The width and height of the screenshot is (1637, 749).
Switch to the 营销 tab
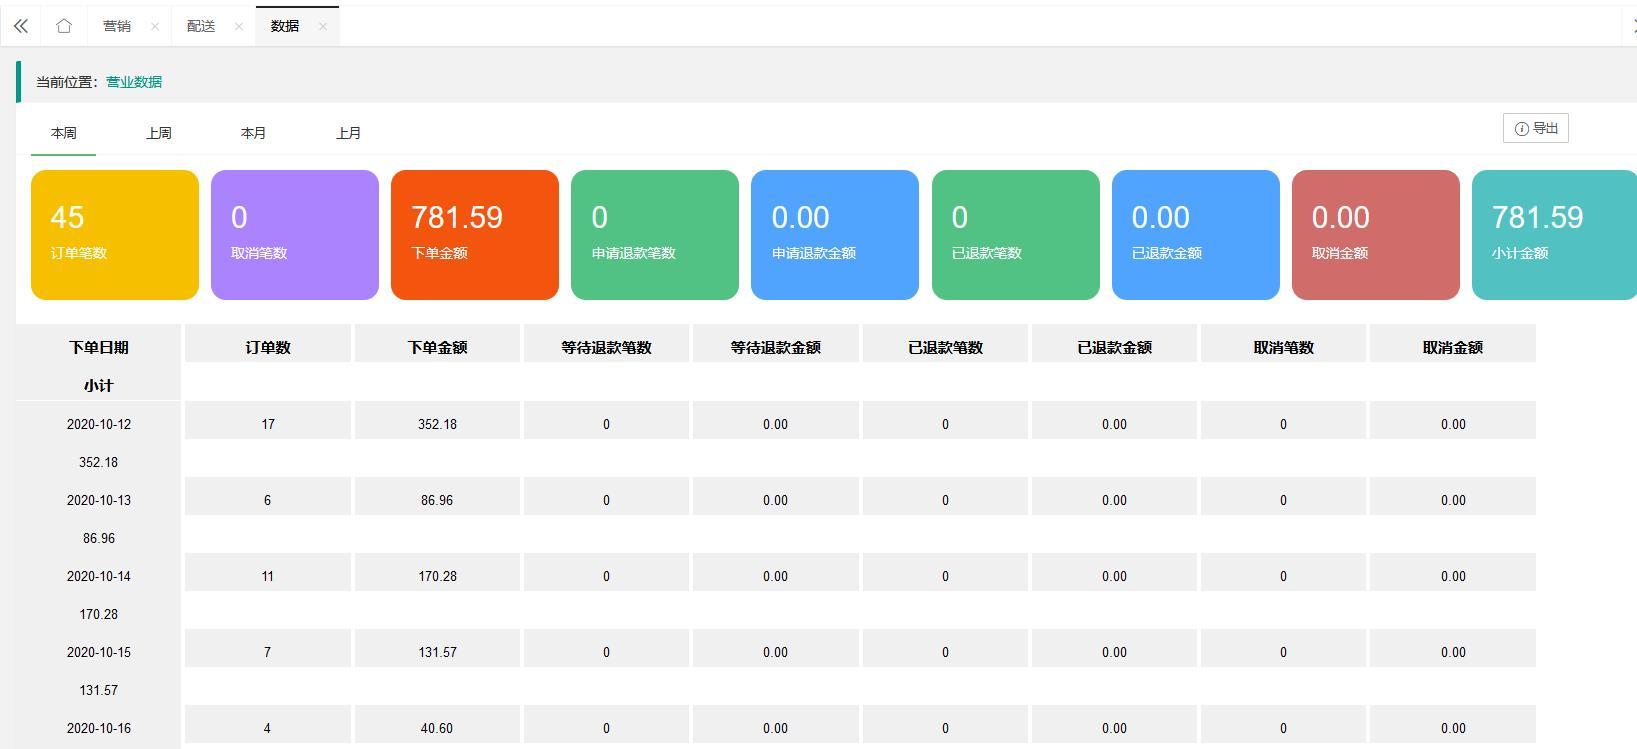point(117,26)
